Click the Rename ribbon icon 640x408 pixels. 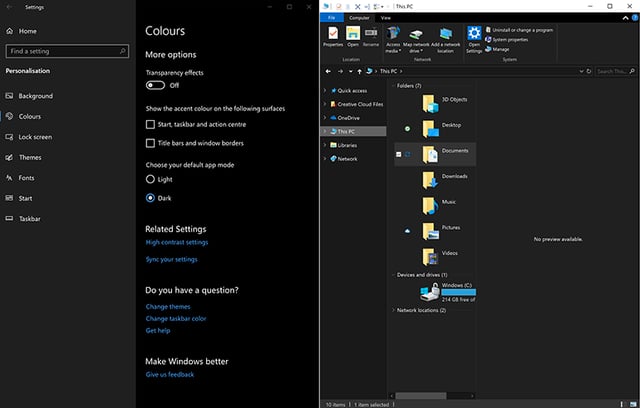pos(371,36)
